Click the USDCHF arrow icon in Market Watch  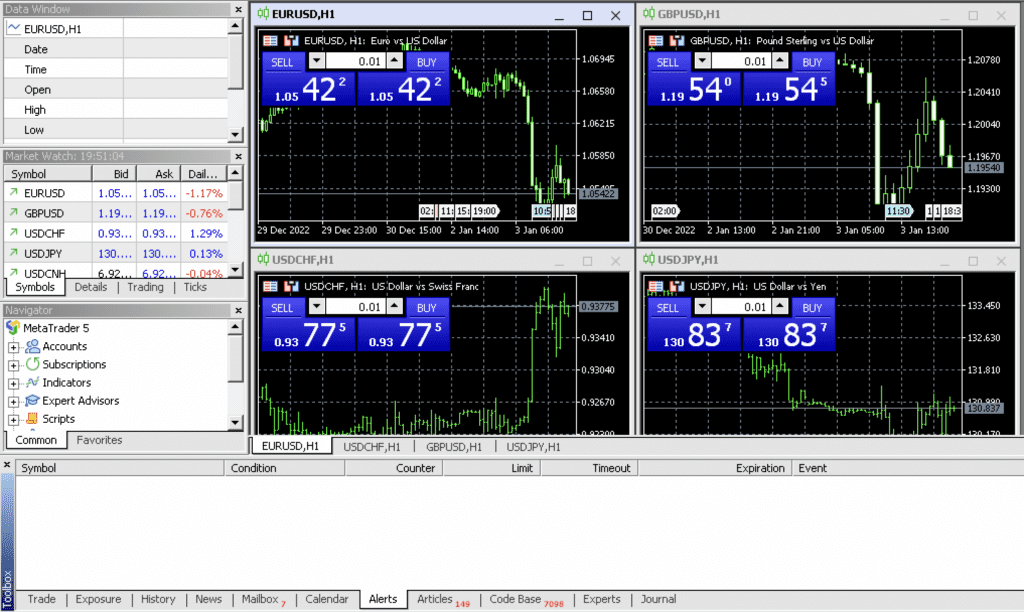[13, 233]
